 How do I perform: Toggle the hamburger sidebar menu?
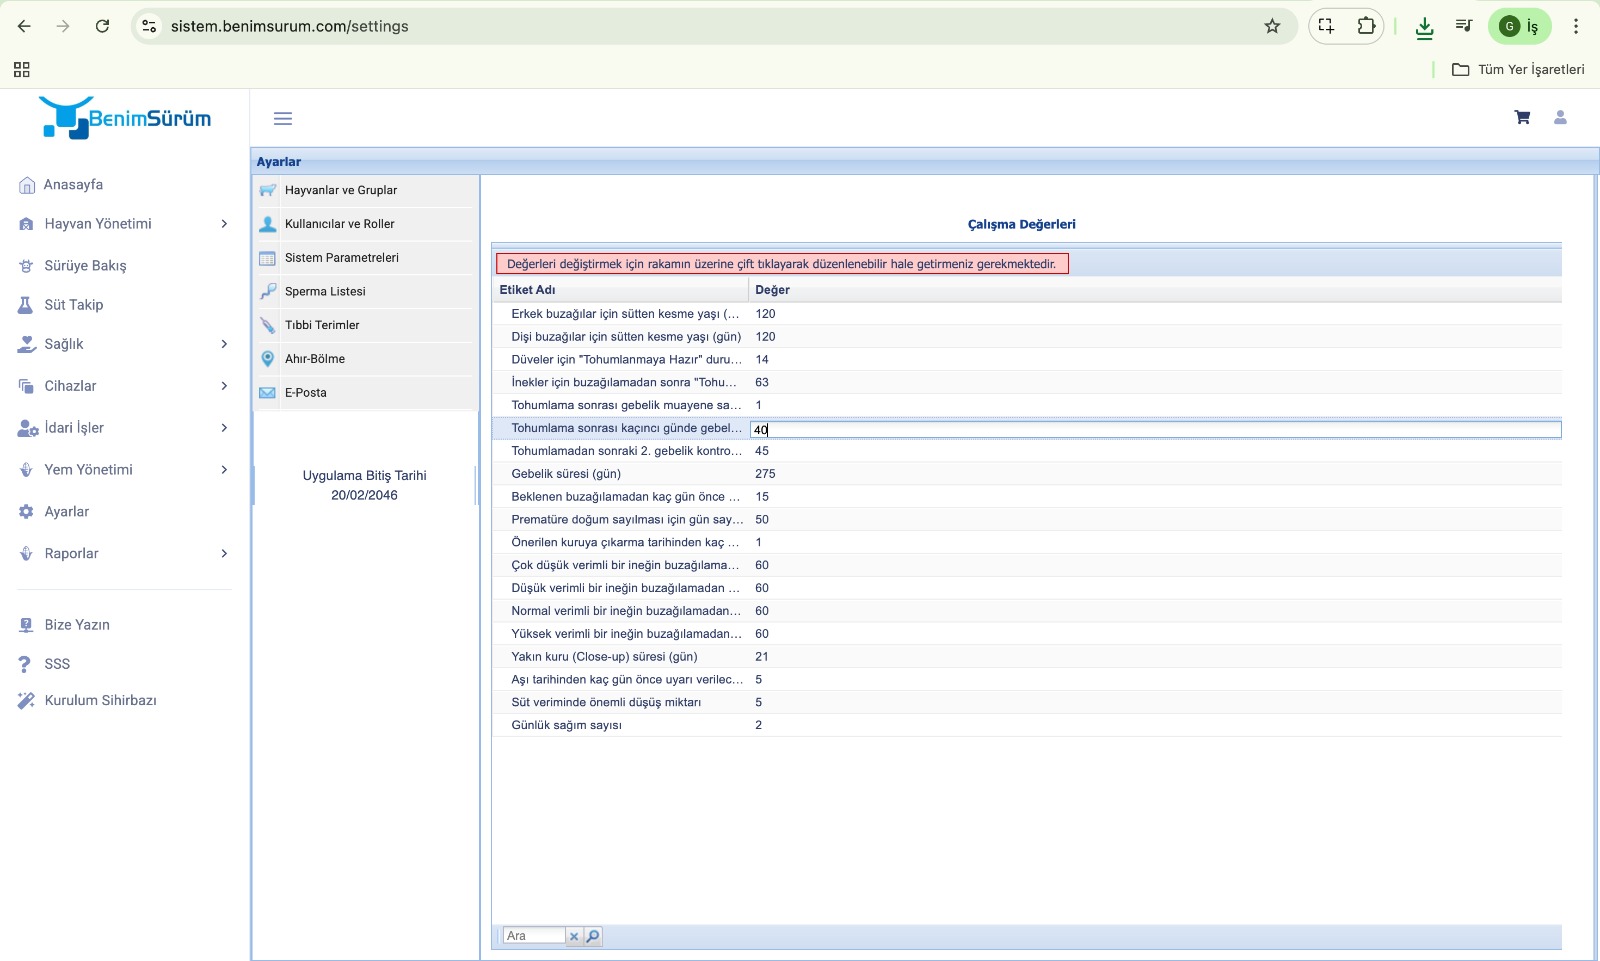[283, 119]
